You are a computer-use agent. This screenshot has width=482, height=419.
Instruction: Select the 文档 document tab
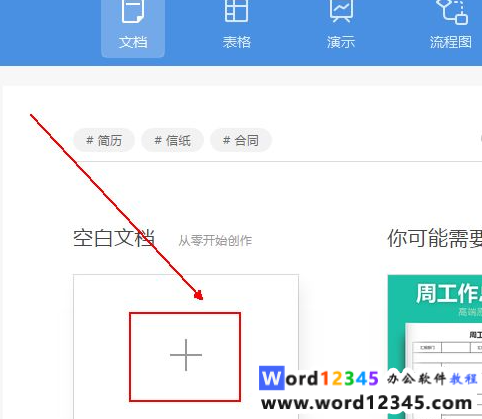pos(133,28)
